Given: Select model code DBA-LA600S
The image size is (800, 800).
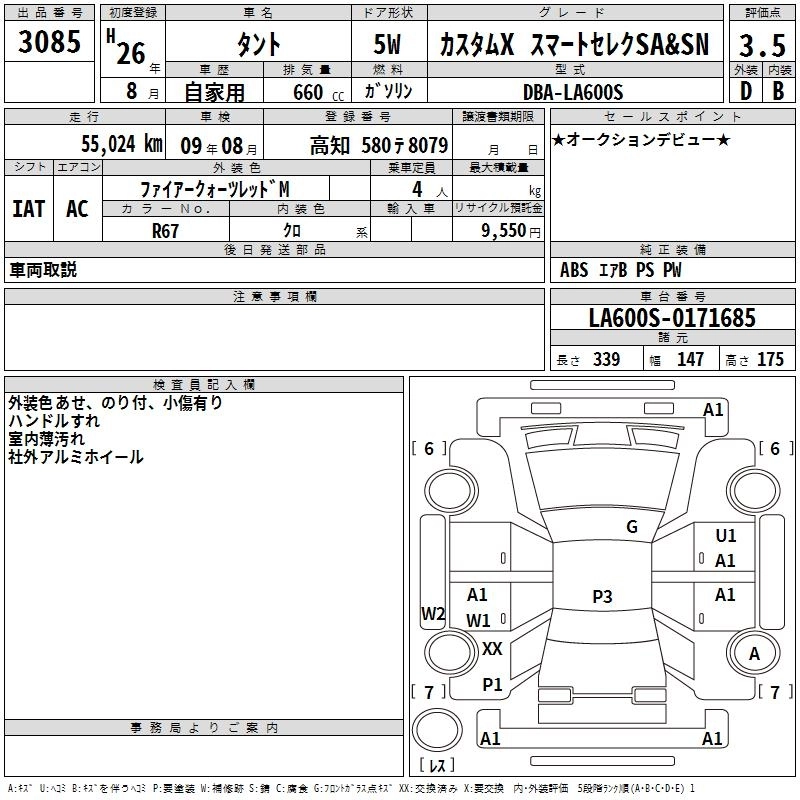Looking at the screenshot, I should coord(573,92).
